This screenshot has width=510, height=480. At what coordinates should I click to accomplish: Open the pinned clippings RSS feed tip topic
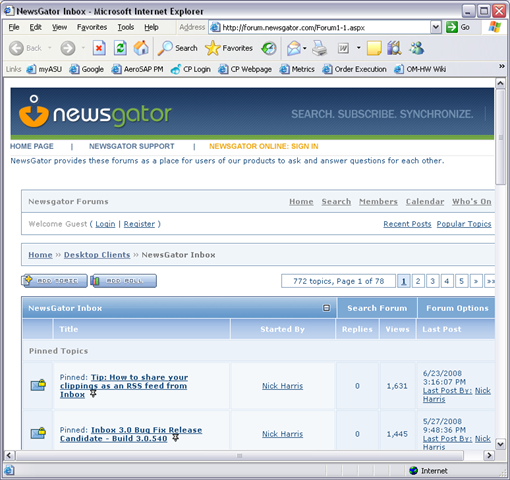click(x=124, y=386)
